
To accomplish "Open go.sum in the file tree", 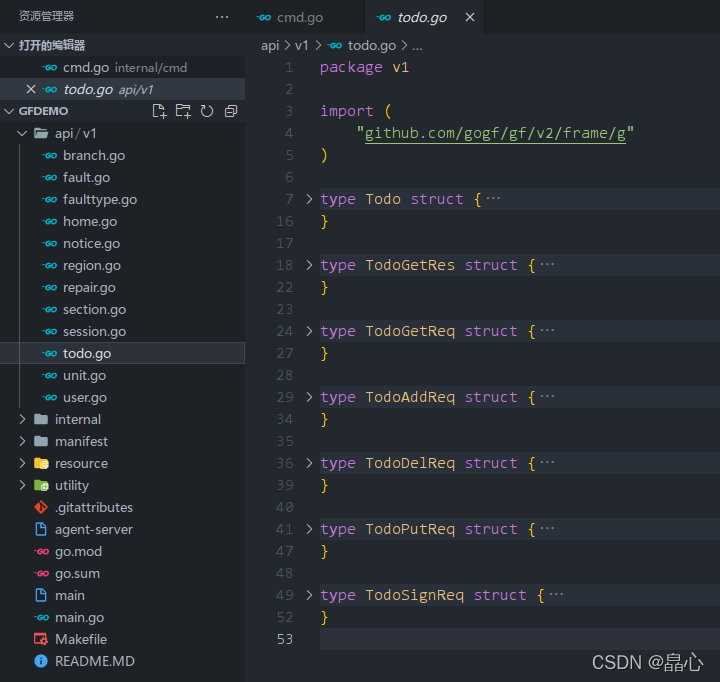I will 122,574.
